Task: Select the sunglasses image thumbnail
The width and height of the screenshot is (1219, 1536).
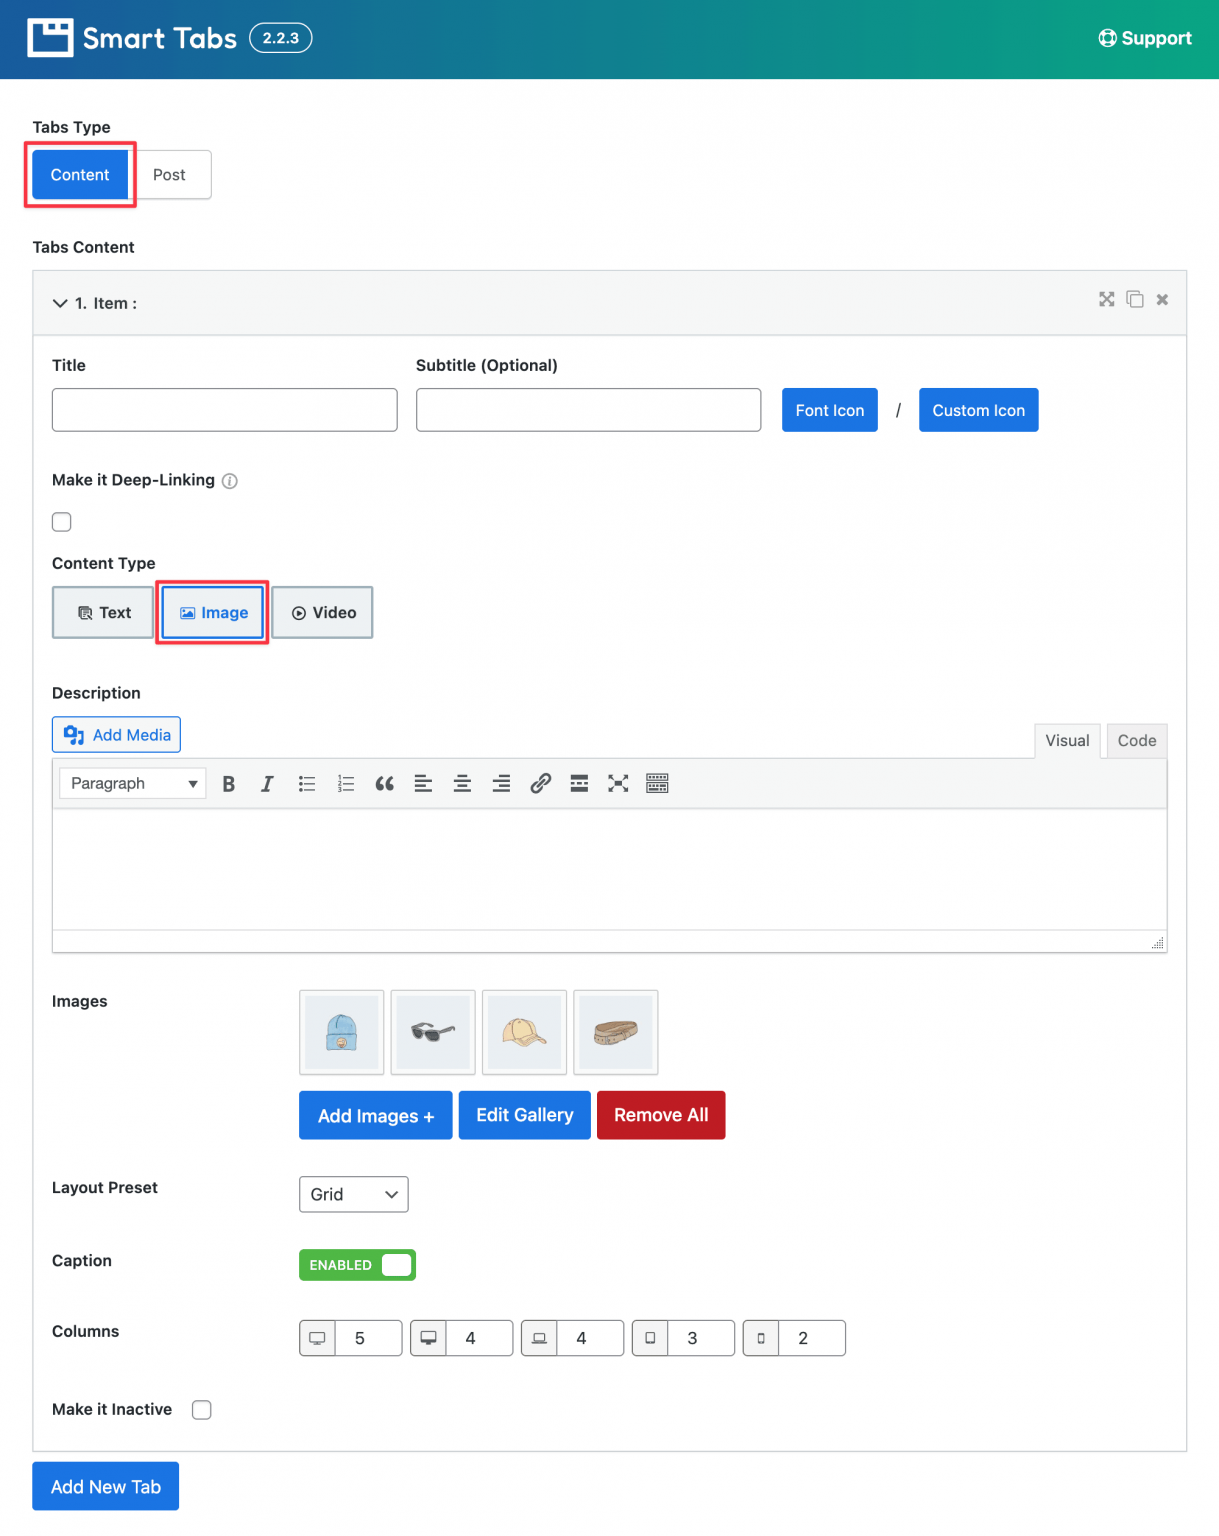Action: point(432,1032)
